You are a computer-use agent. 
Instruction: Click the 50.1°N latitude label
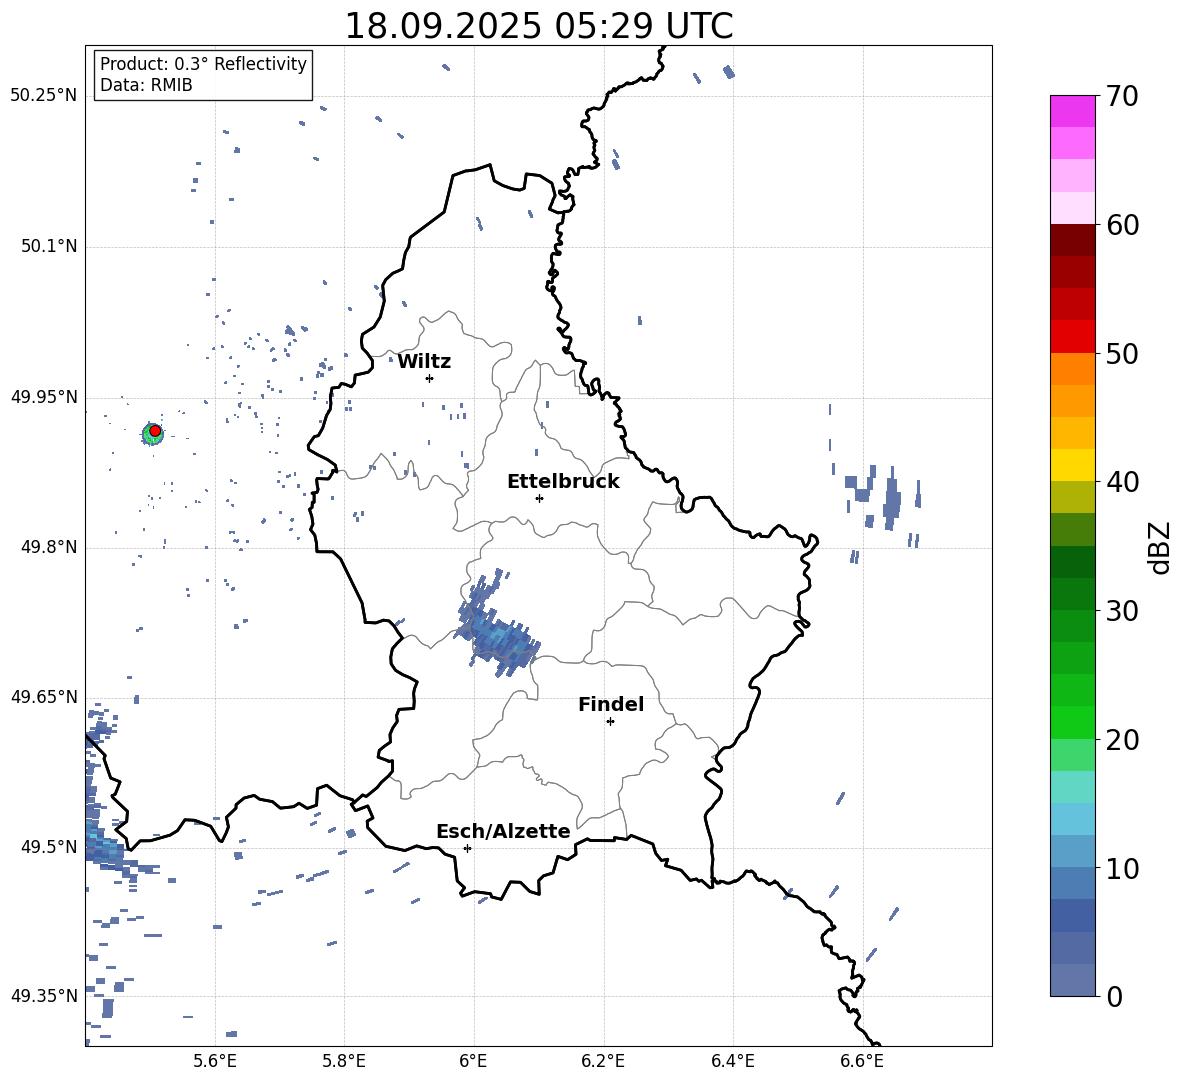click(x=49, y=247)
